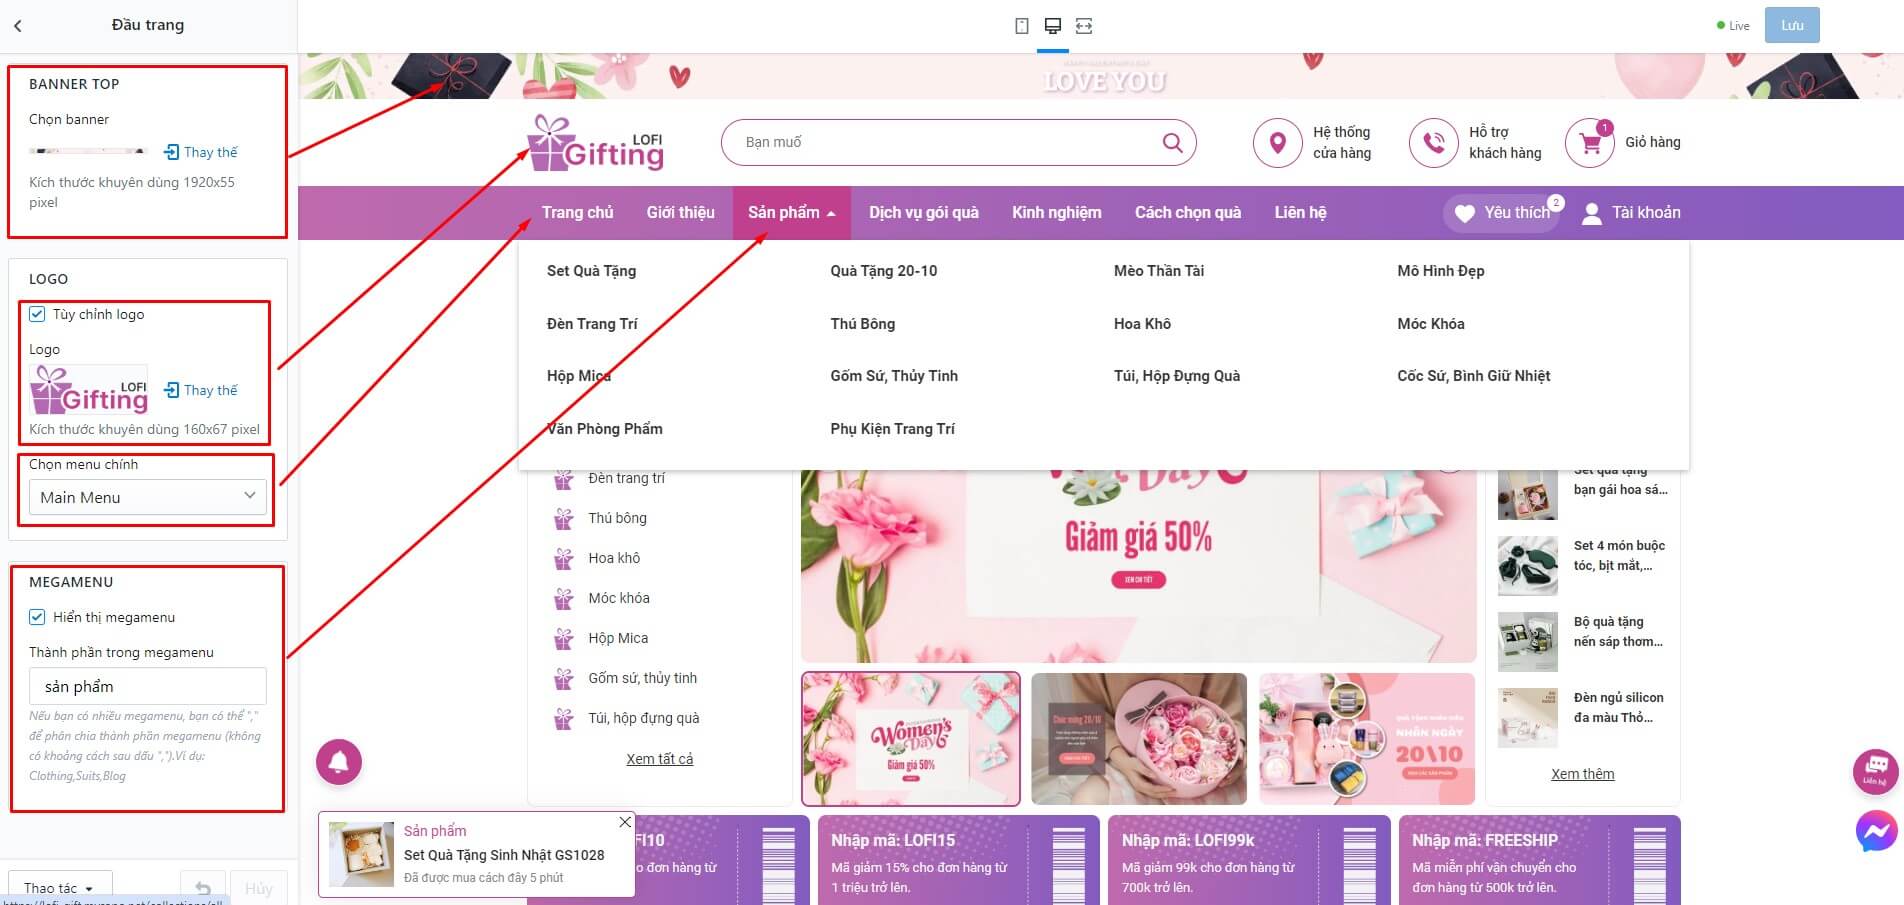Screen dimensions: 1904x905
Task: Click the Xem thêm link
Action: (x=1583, y=774)
